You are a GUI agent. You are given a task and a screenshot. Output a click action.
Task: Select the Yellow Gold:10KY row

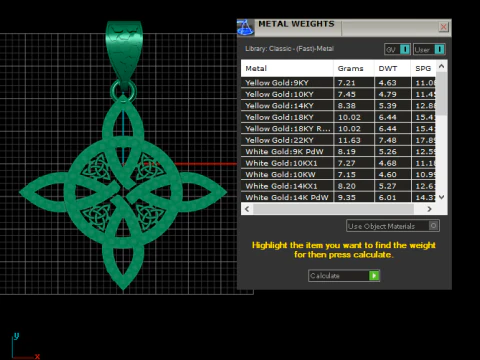coord(338,94)
